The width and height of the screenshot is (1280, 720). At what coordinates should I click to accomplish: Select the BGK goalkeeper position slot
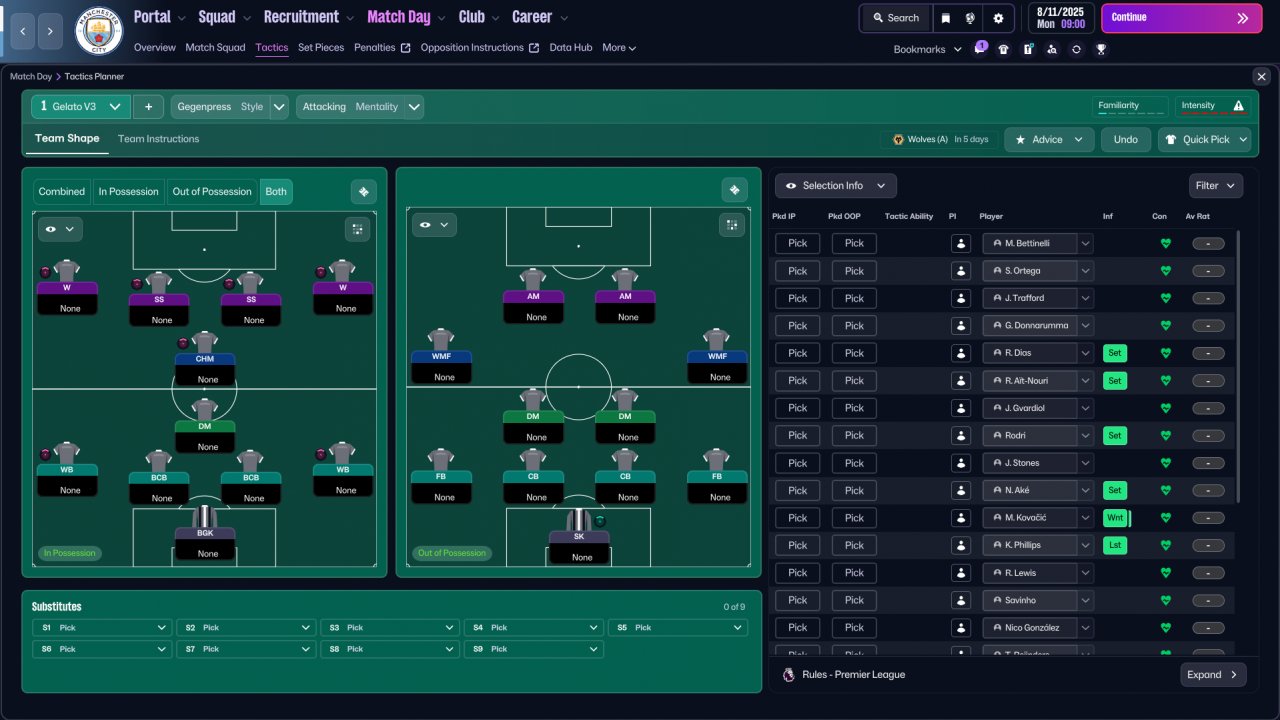[205, 533]
